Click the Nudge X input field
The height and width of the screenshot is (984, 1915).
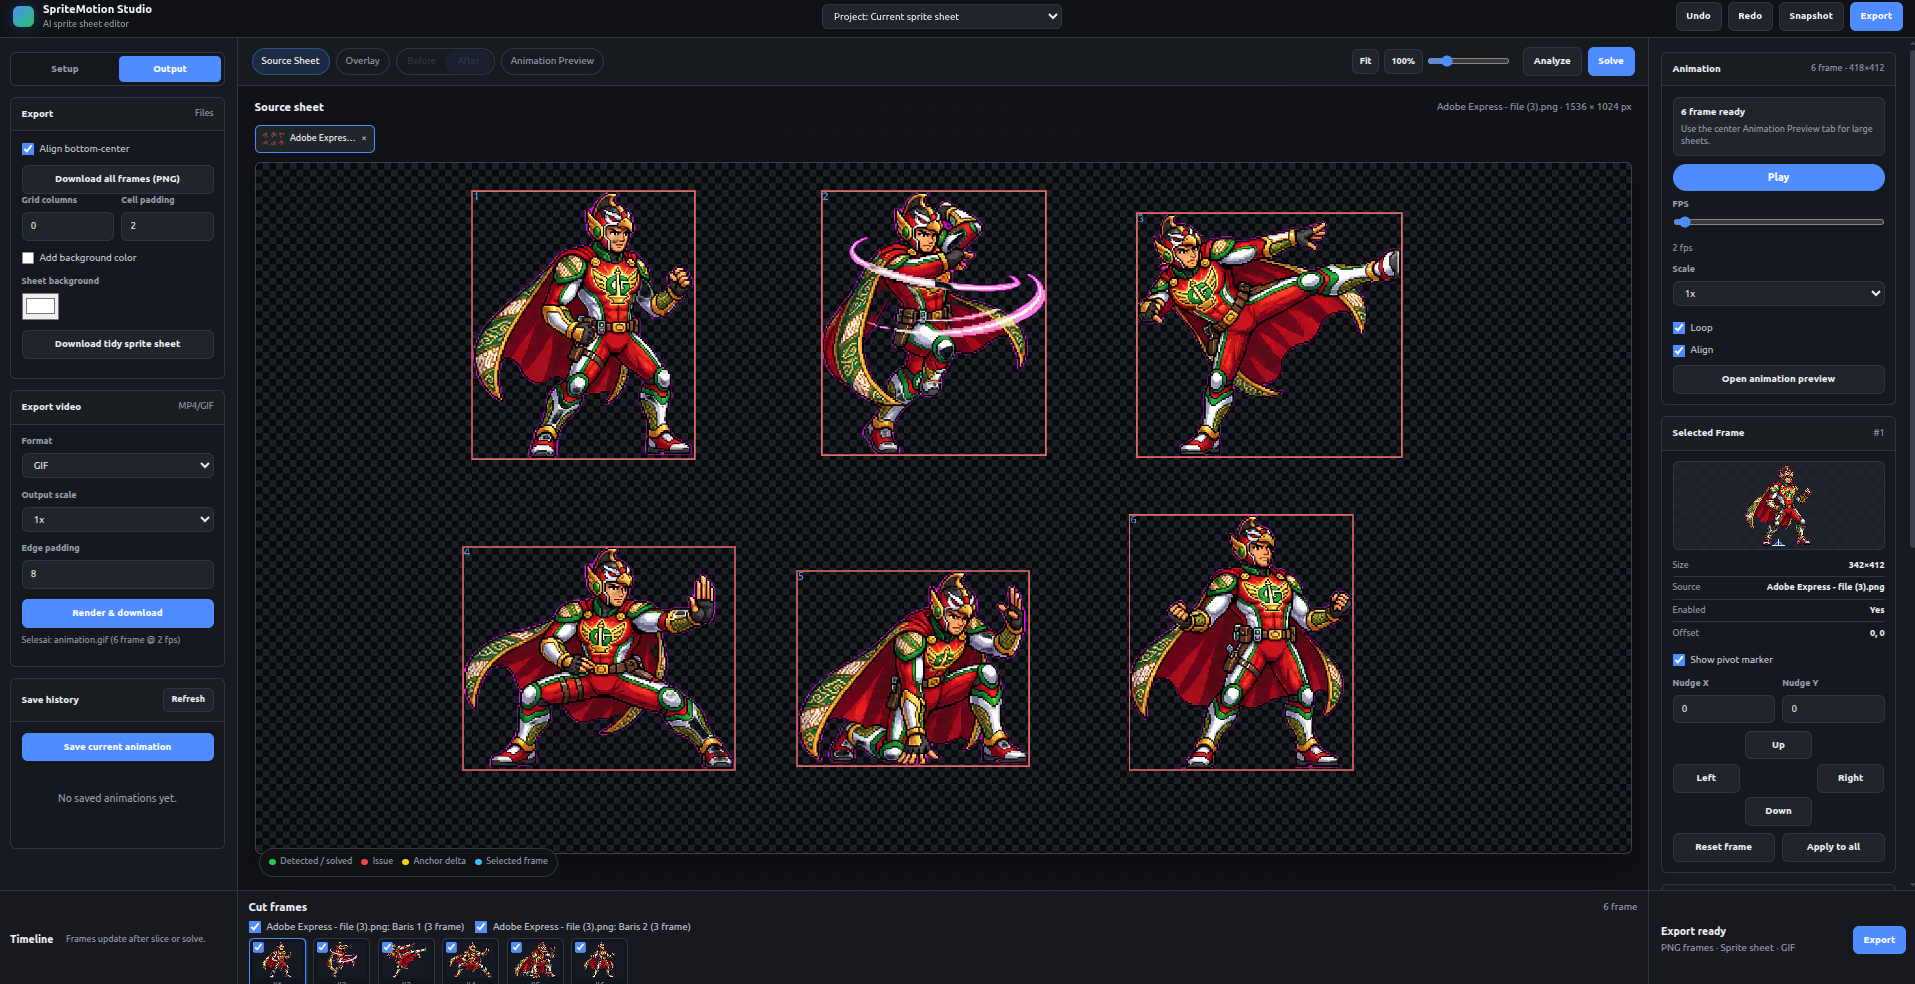(x=1723, y=709)
